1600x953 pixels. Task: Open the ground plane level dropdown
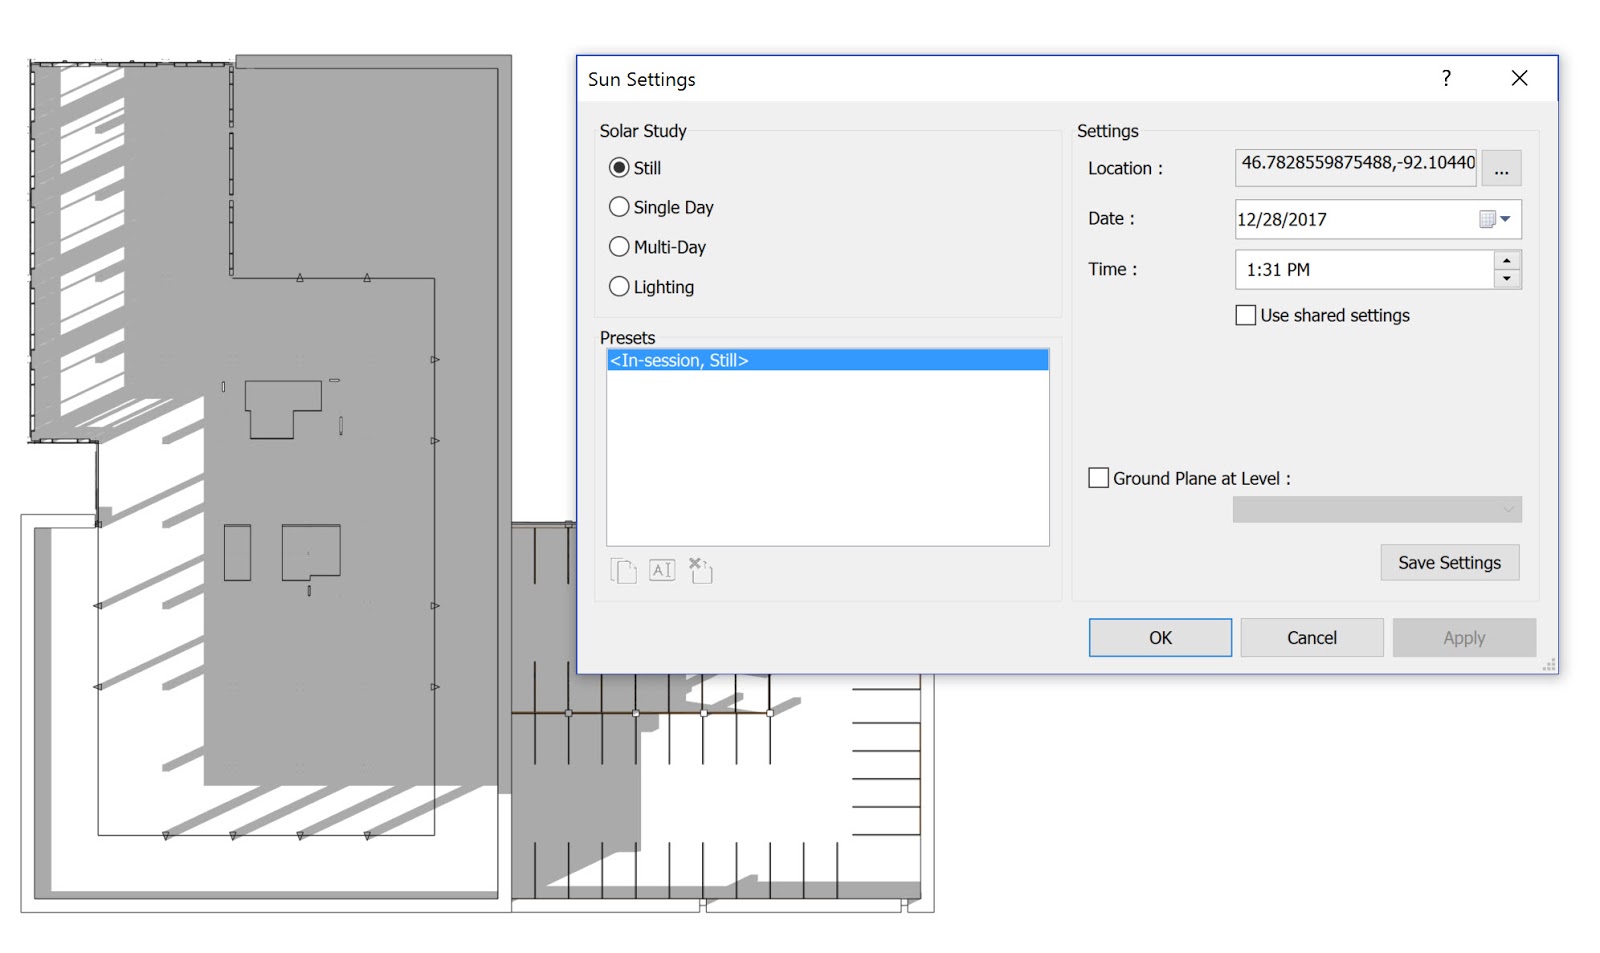click(1507, 509)
